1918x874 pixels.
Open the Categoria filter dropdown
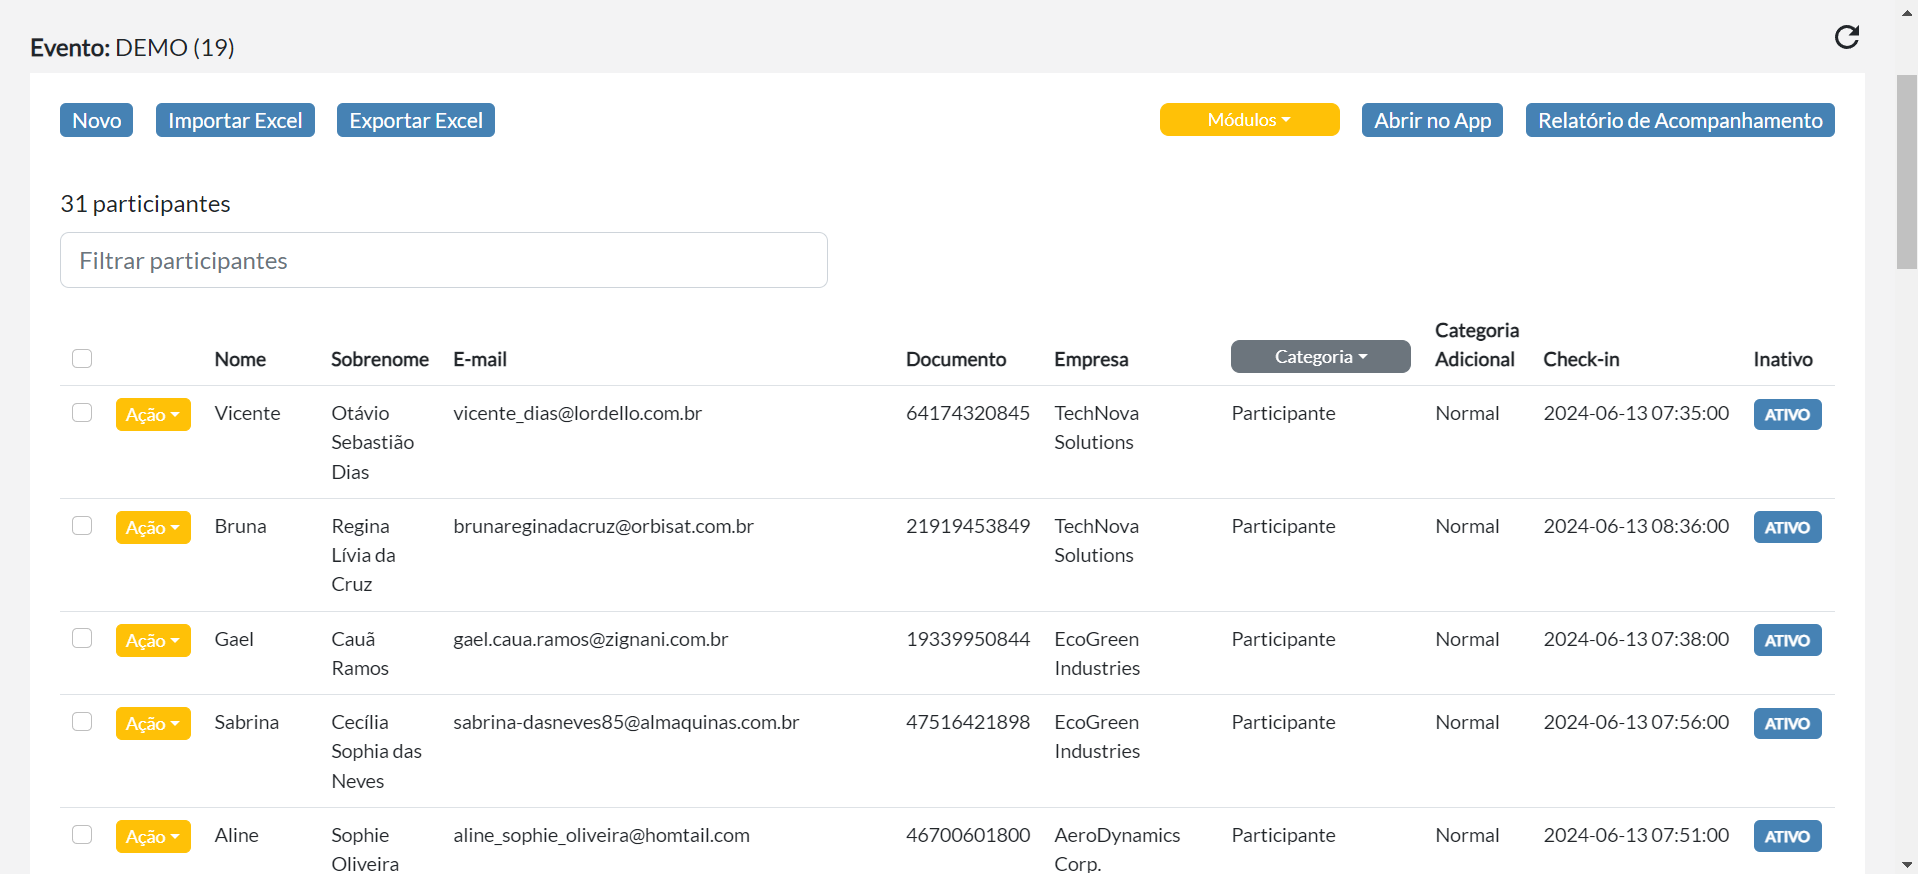coord(1320,356)
